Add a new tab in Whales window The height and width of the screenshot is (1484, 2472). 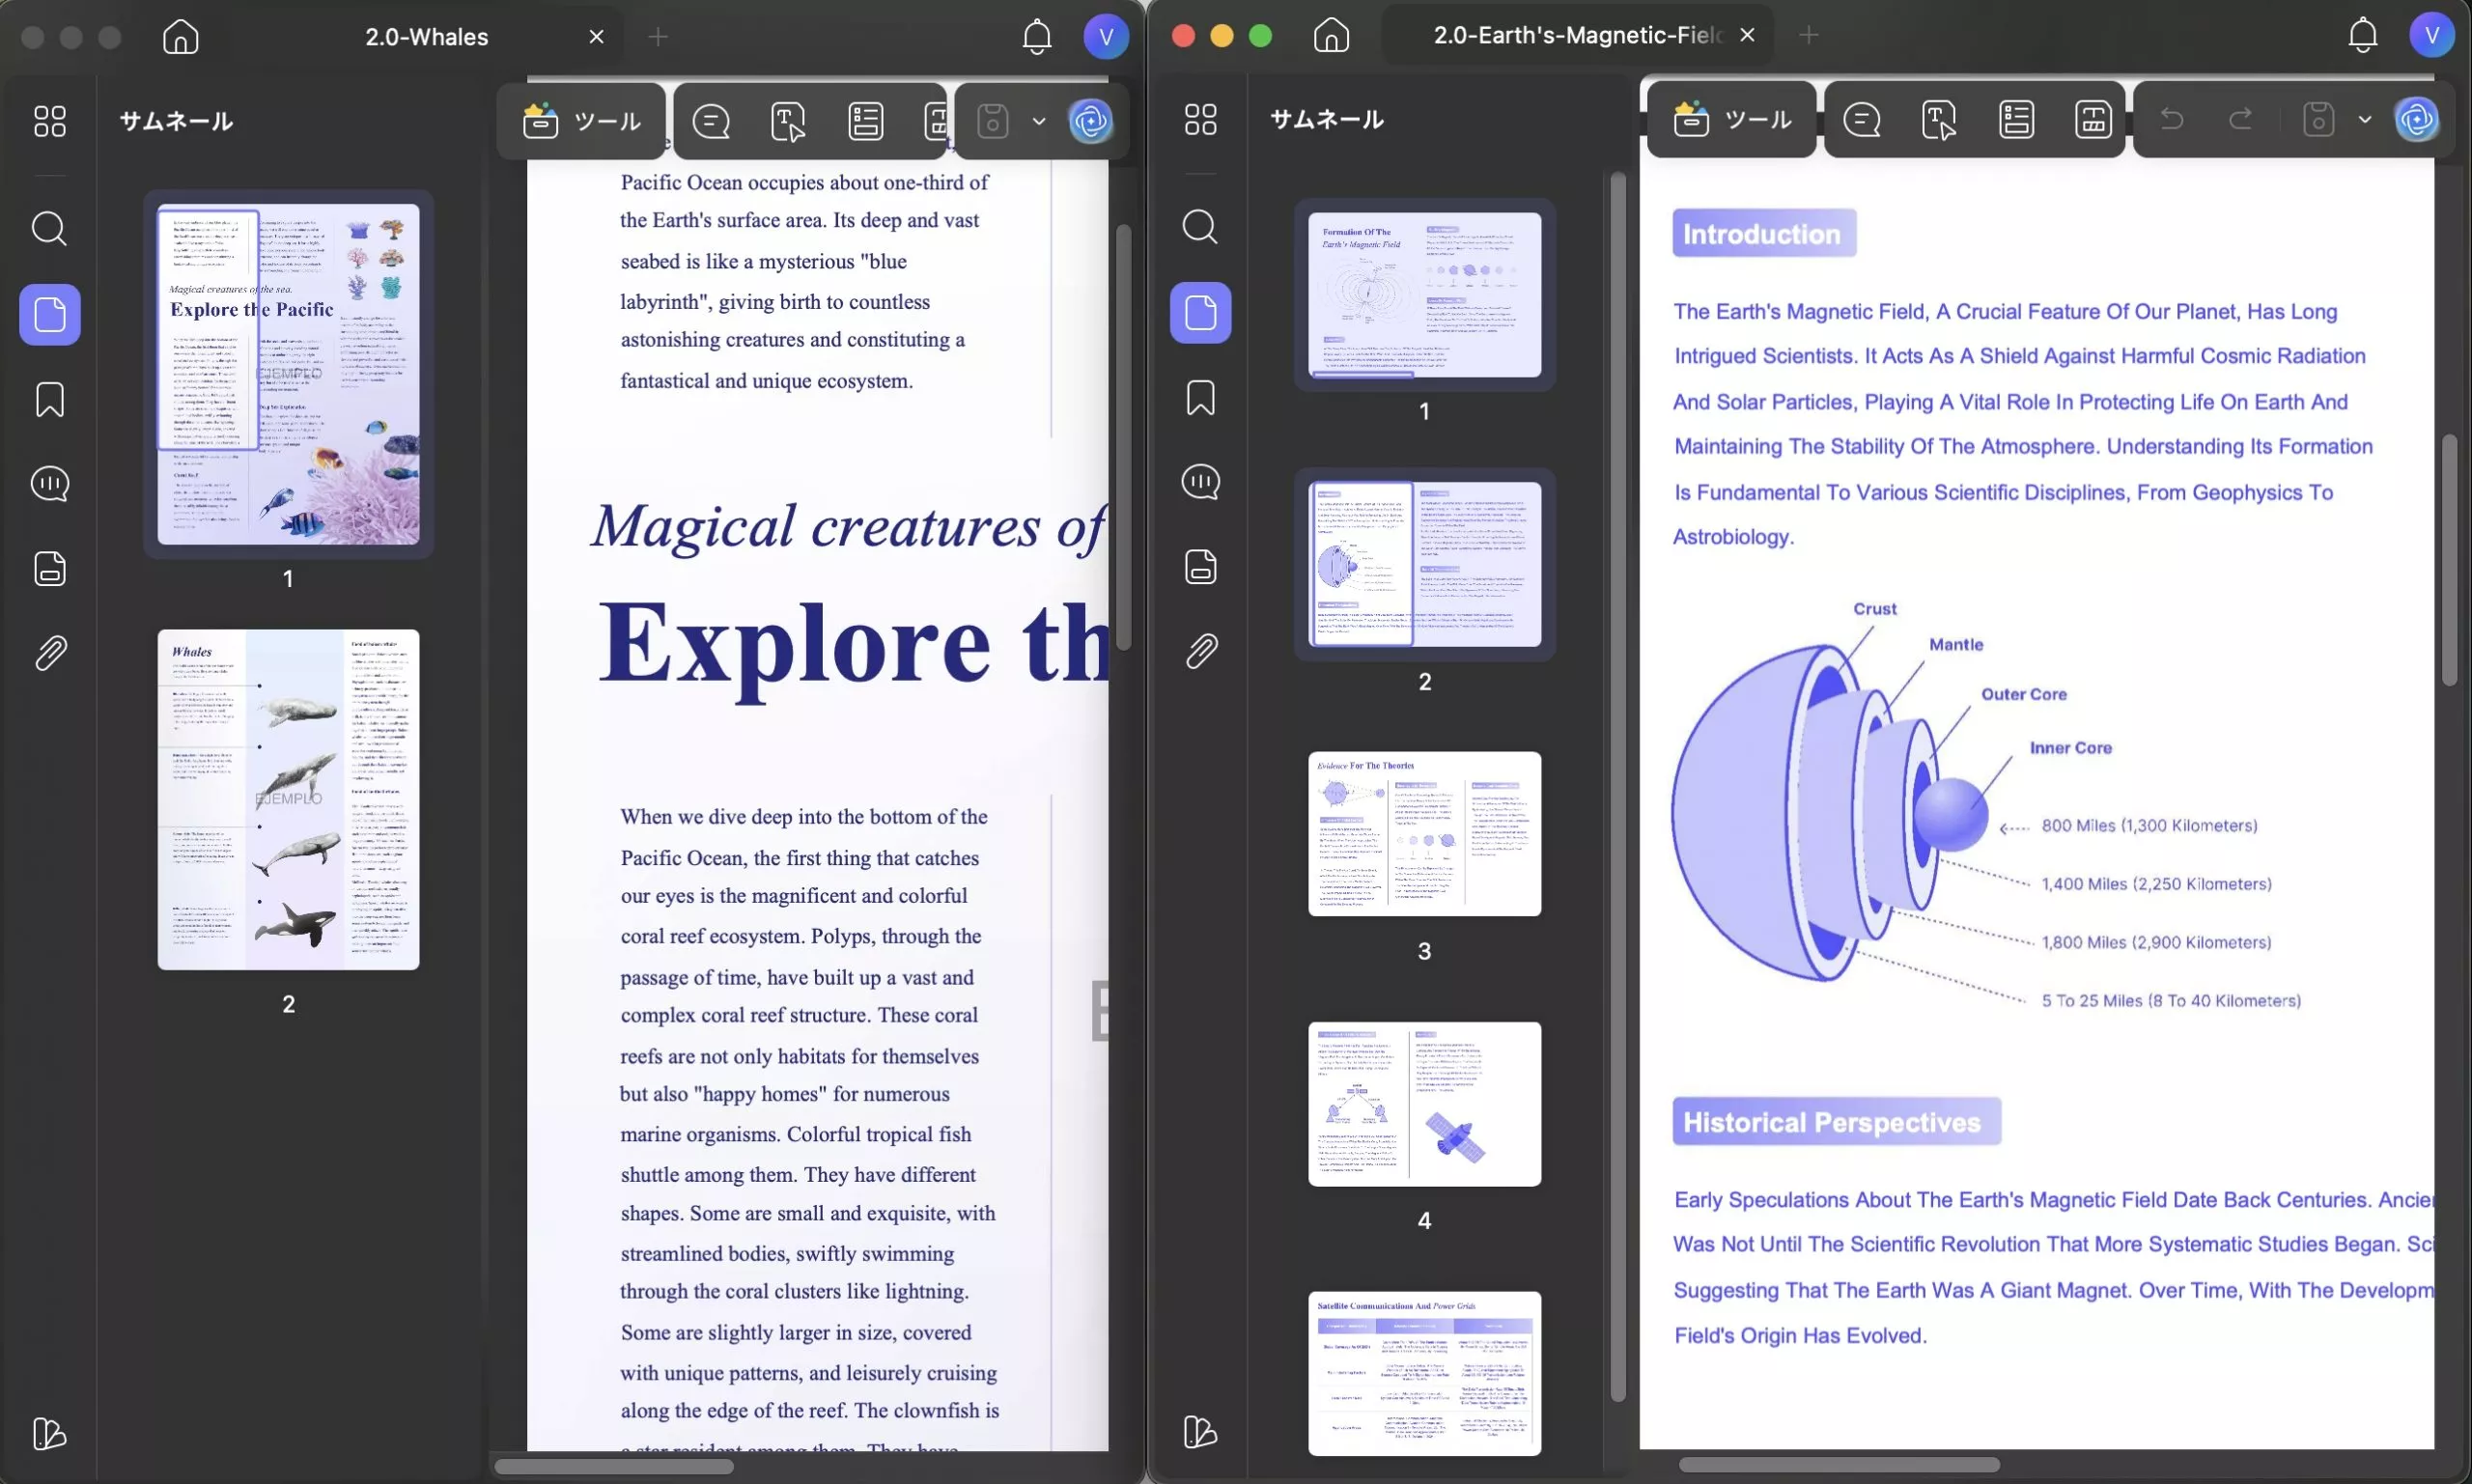(657, 37)
